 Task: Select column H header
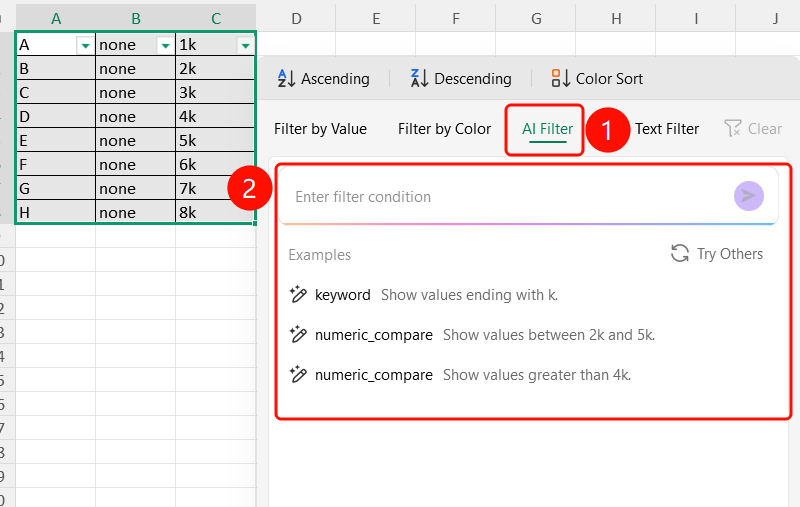click(616, 19)
